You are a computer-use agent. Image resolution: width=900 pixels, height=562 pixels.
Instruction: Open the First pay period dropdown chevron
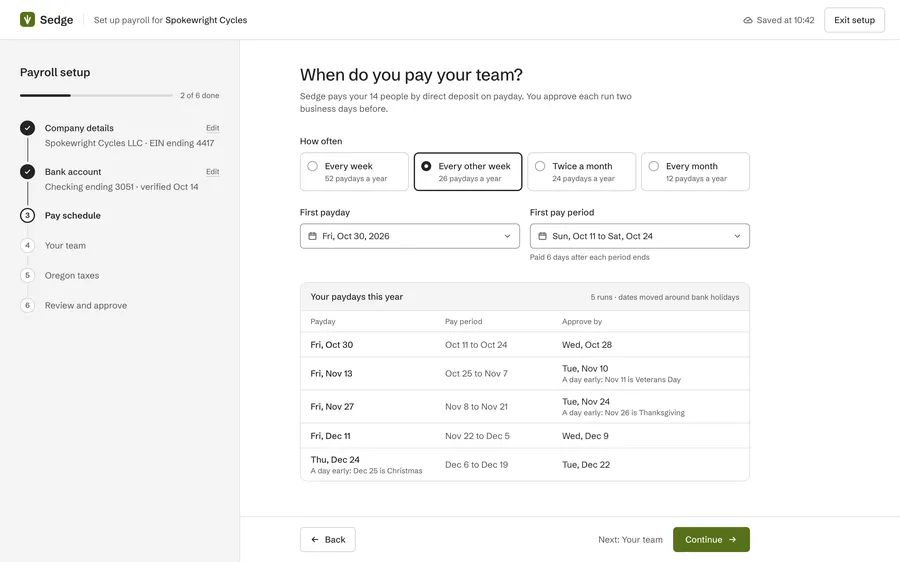coord(738,236)
